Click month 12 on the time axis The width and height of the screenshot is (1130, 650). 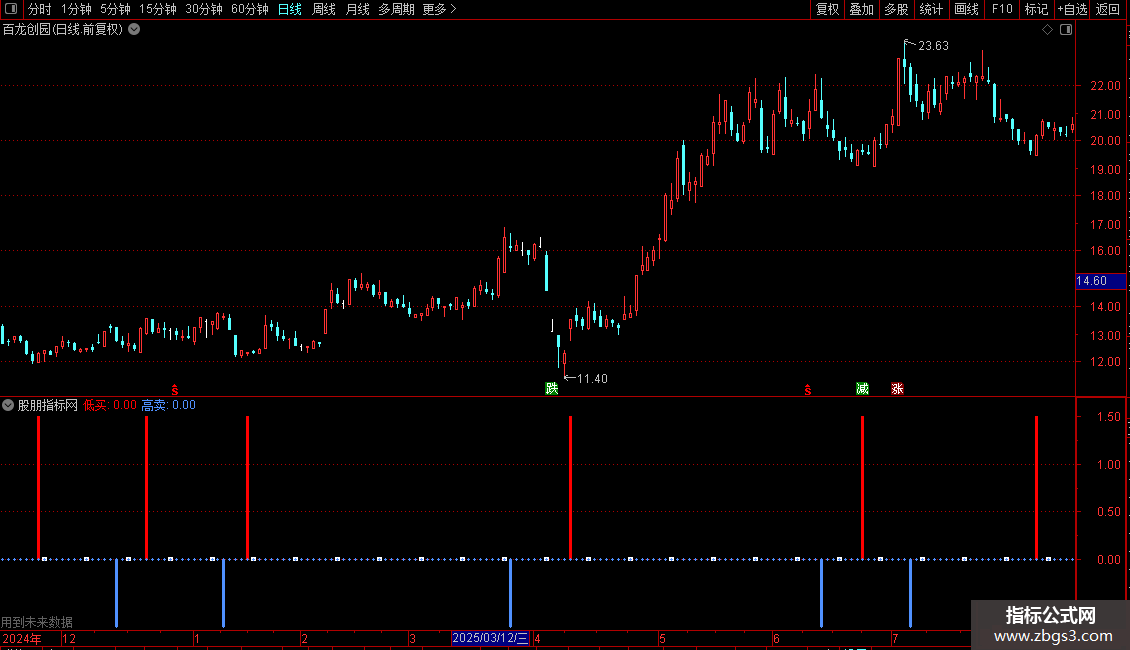coord(69,638)
